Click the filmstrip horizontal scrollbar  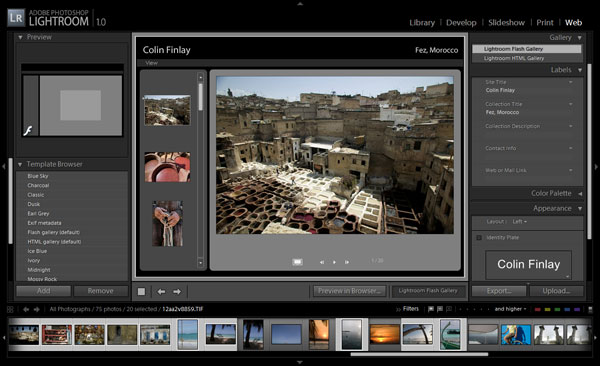(x=419, y=355)
